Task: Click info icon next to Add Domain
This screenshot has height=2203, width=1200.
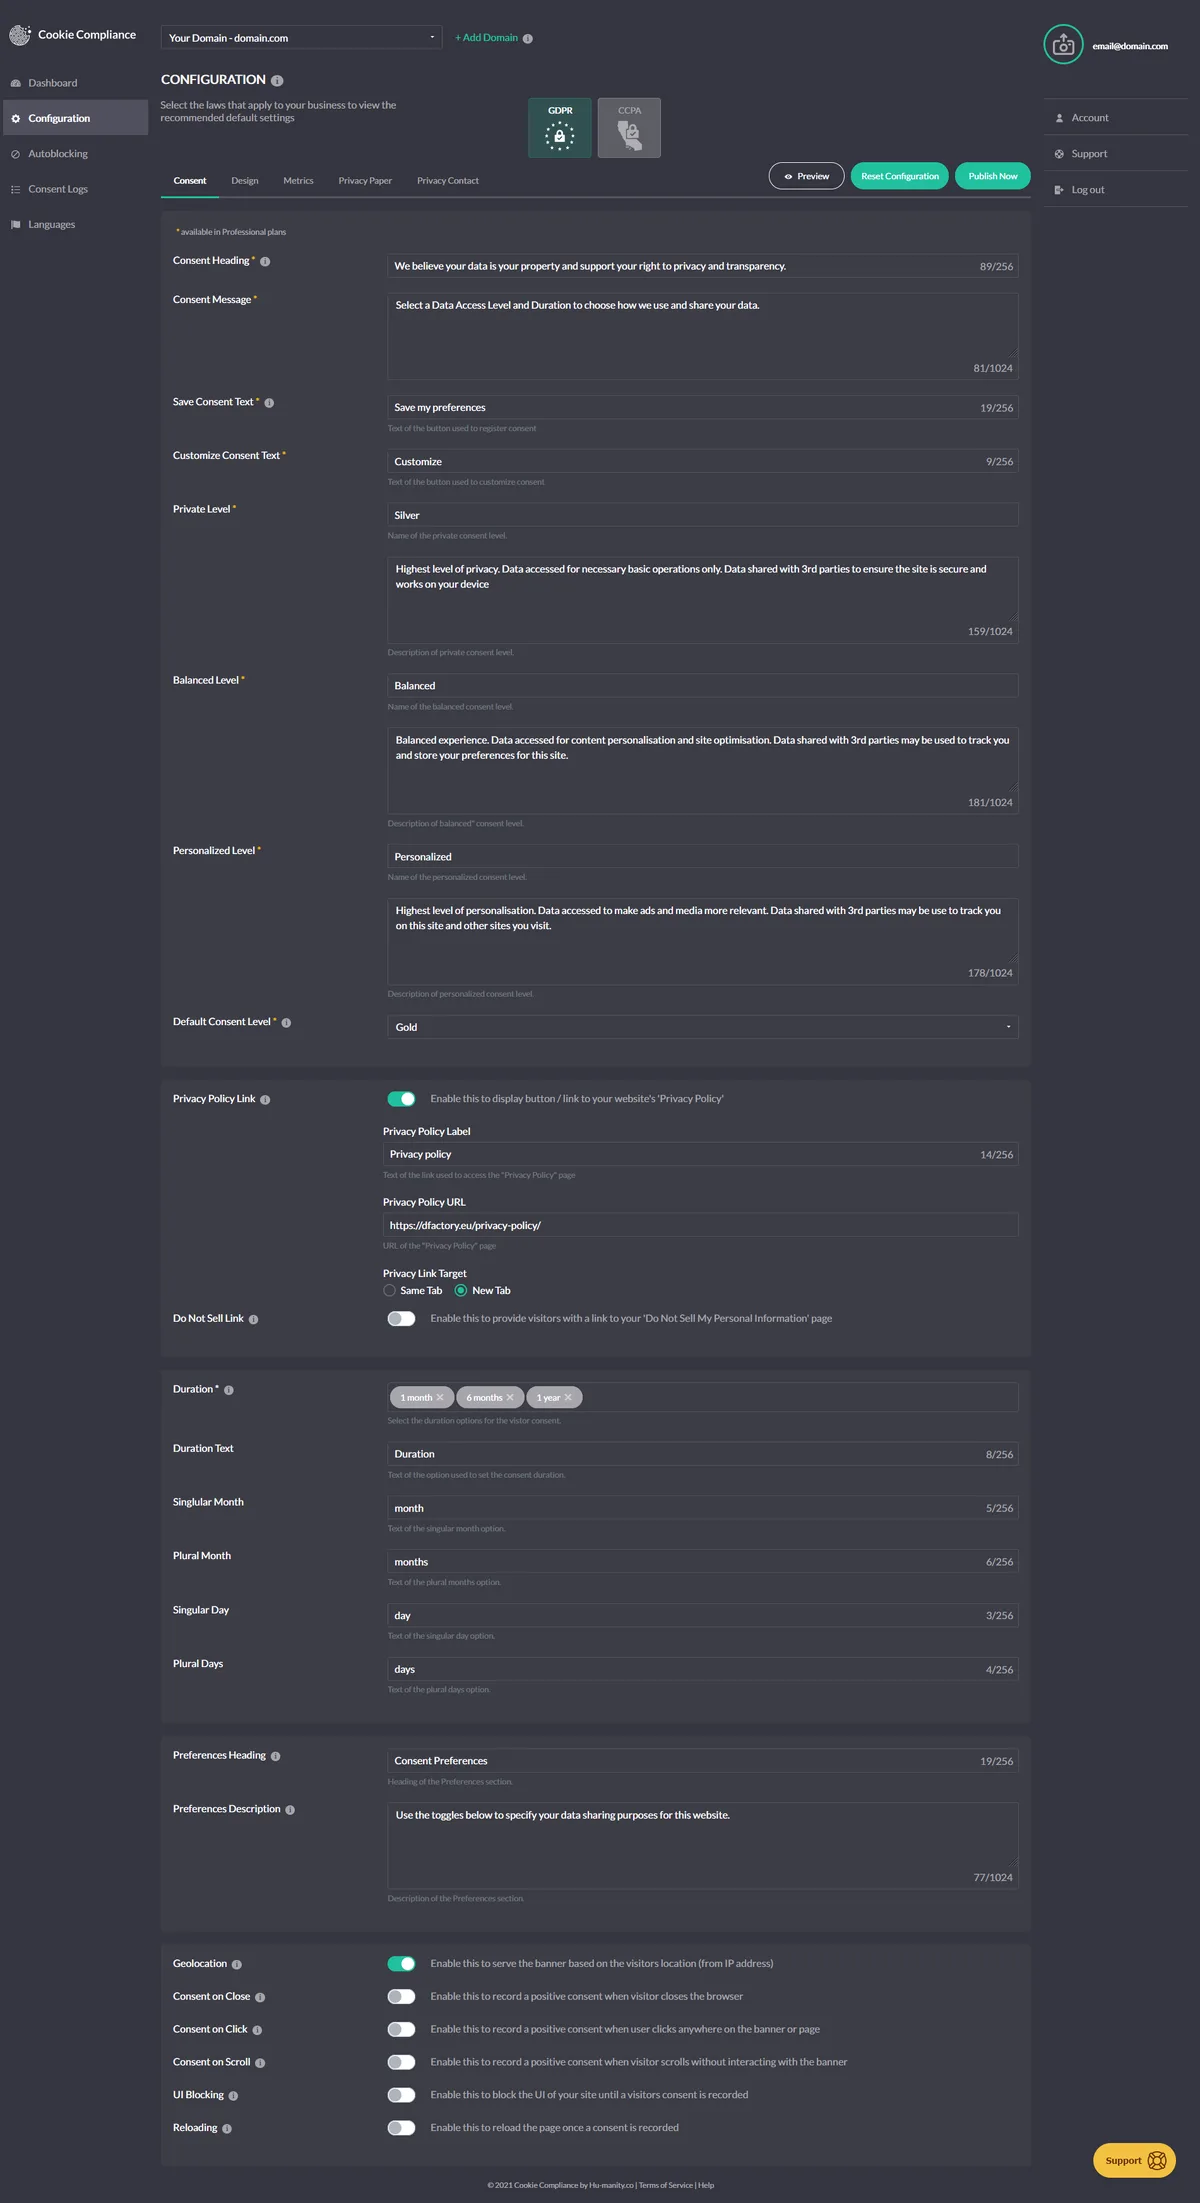Action: 528,39
